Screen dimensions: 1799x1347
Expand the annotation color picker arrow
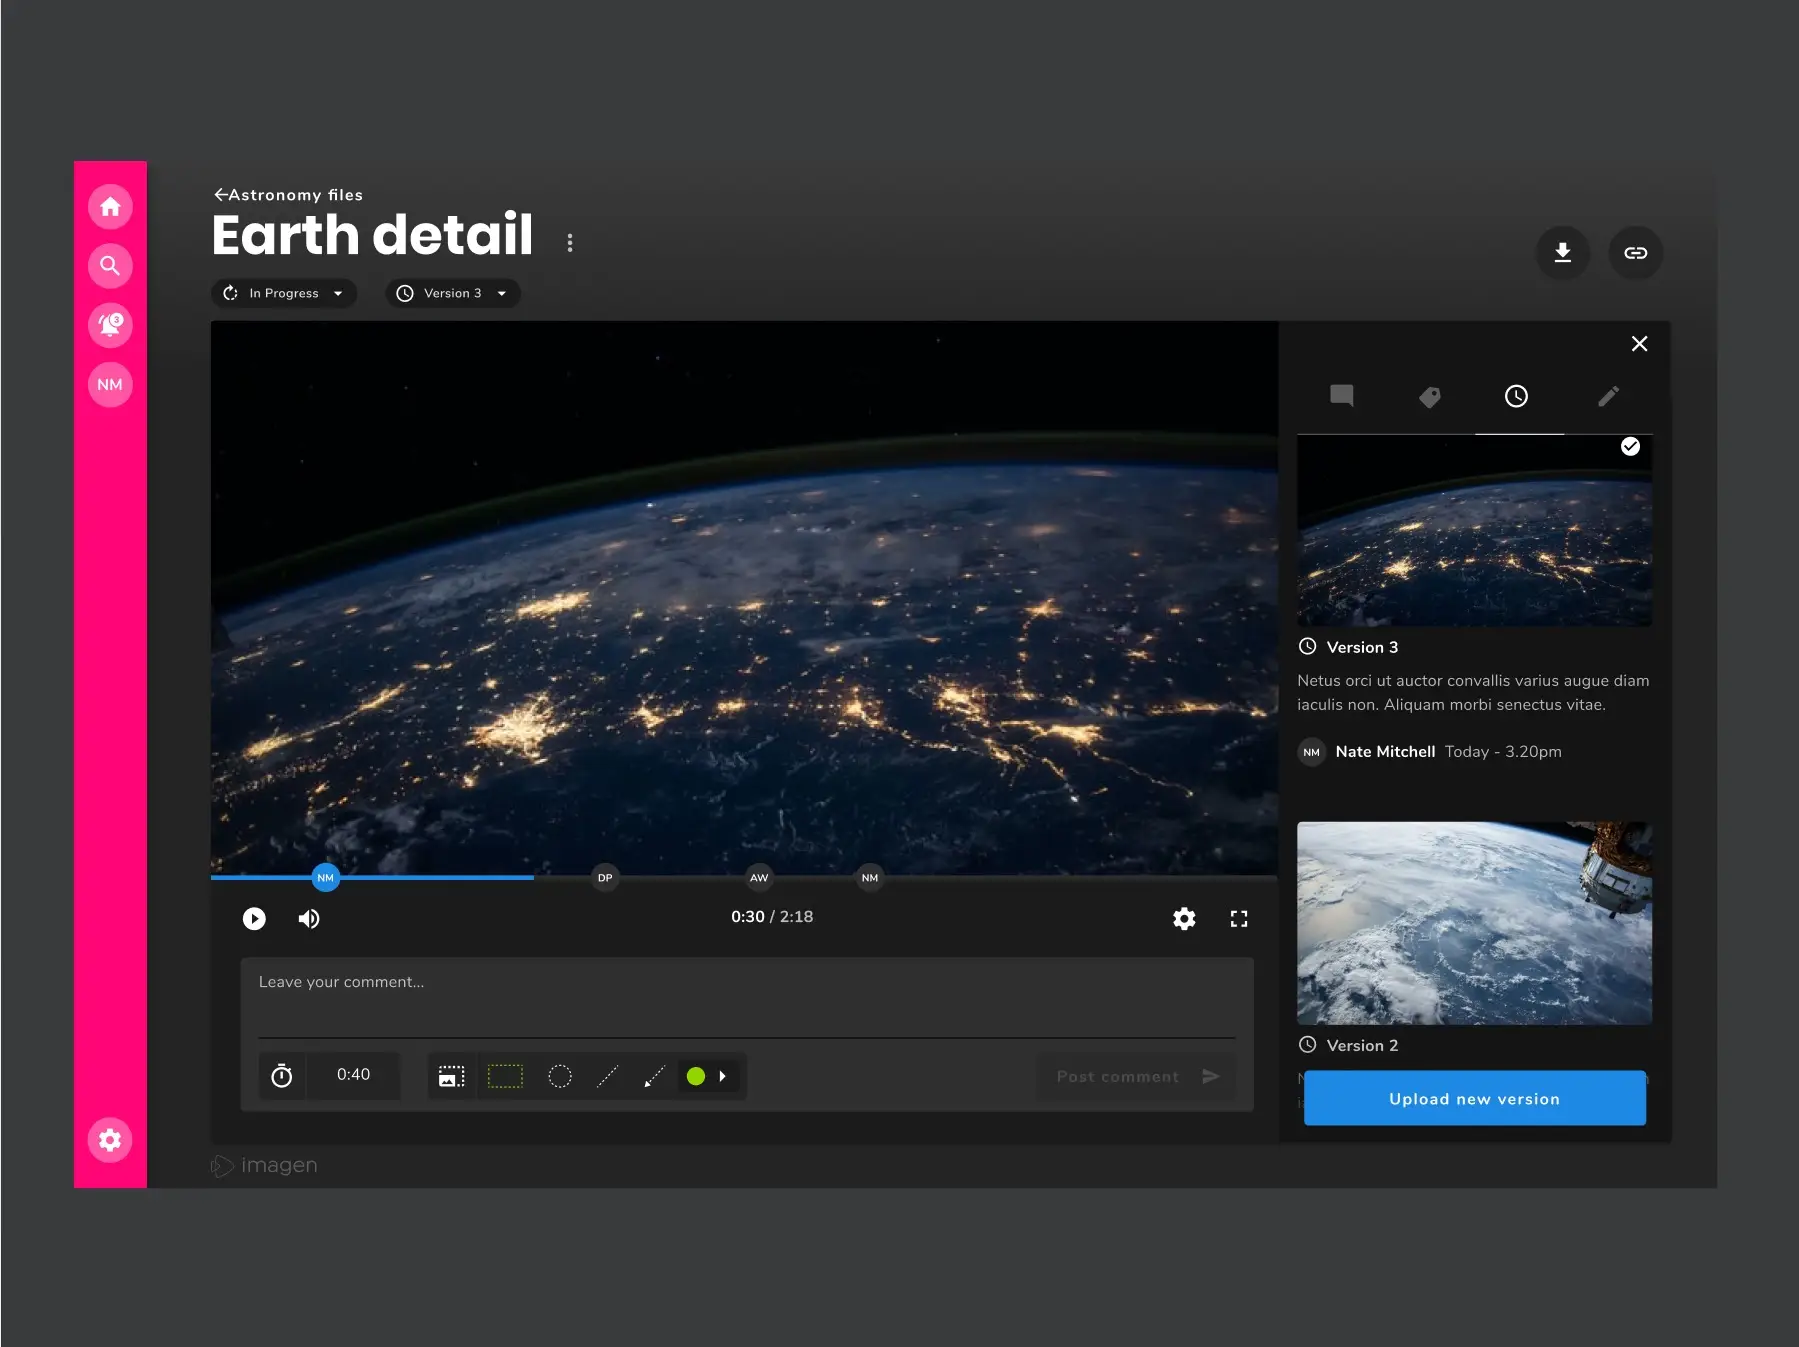point(723,1076)
